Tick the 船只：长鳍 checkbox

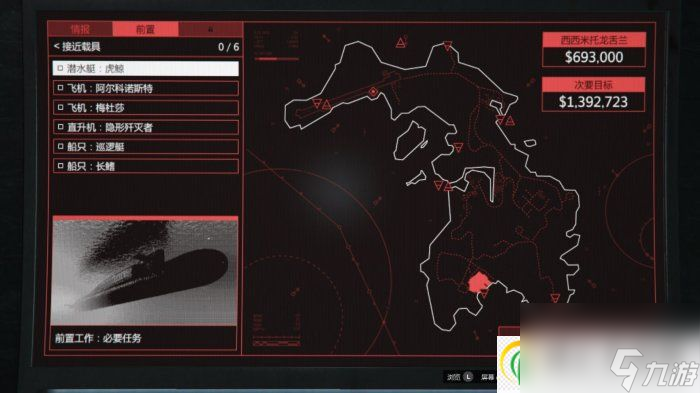[x=60, y=166]
